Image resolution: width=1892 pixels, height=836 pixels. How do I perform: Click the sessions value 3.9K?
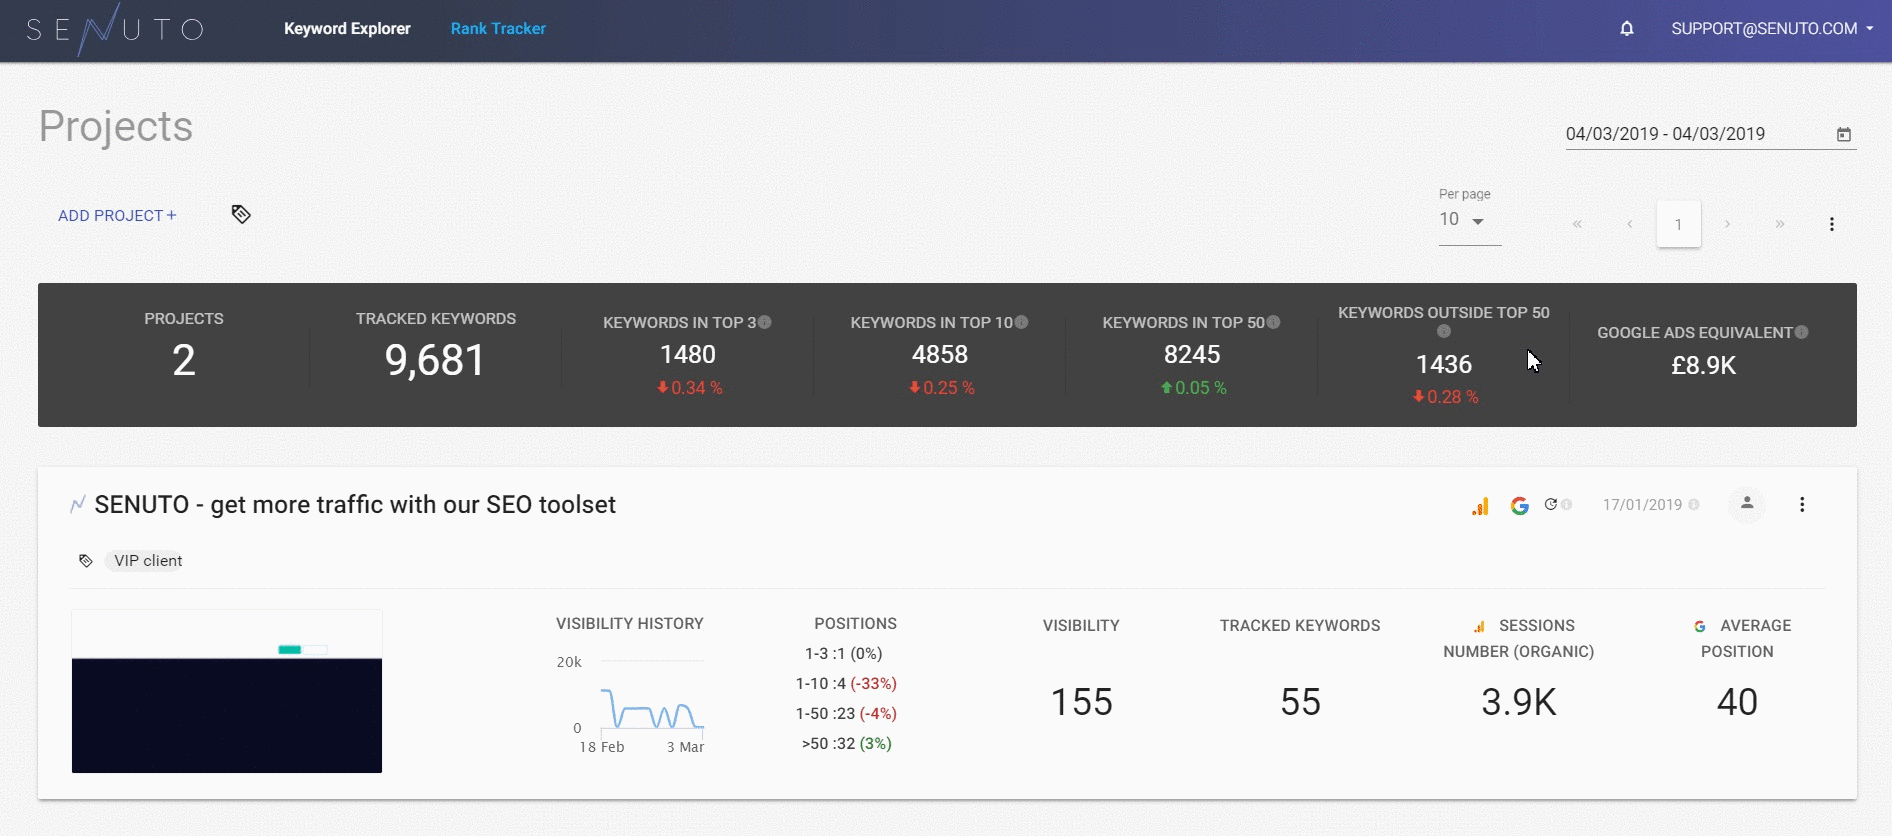[1519, 702]
